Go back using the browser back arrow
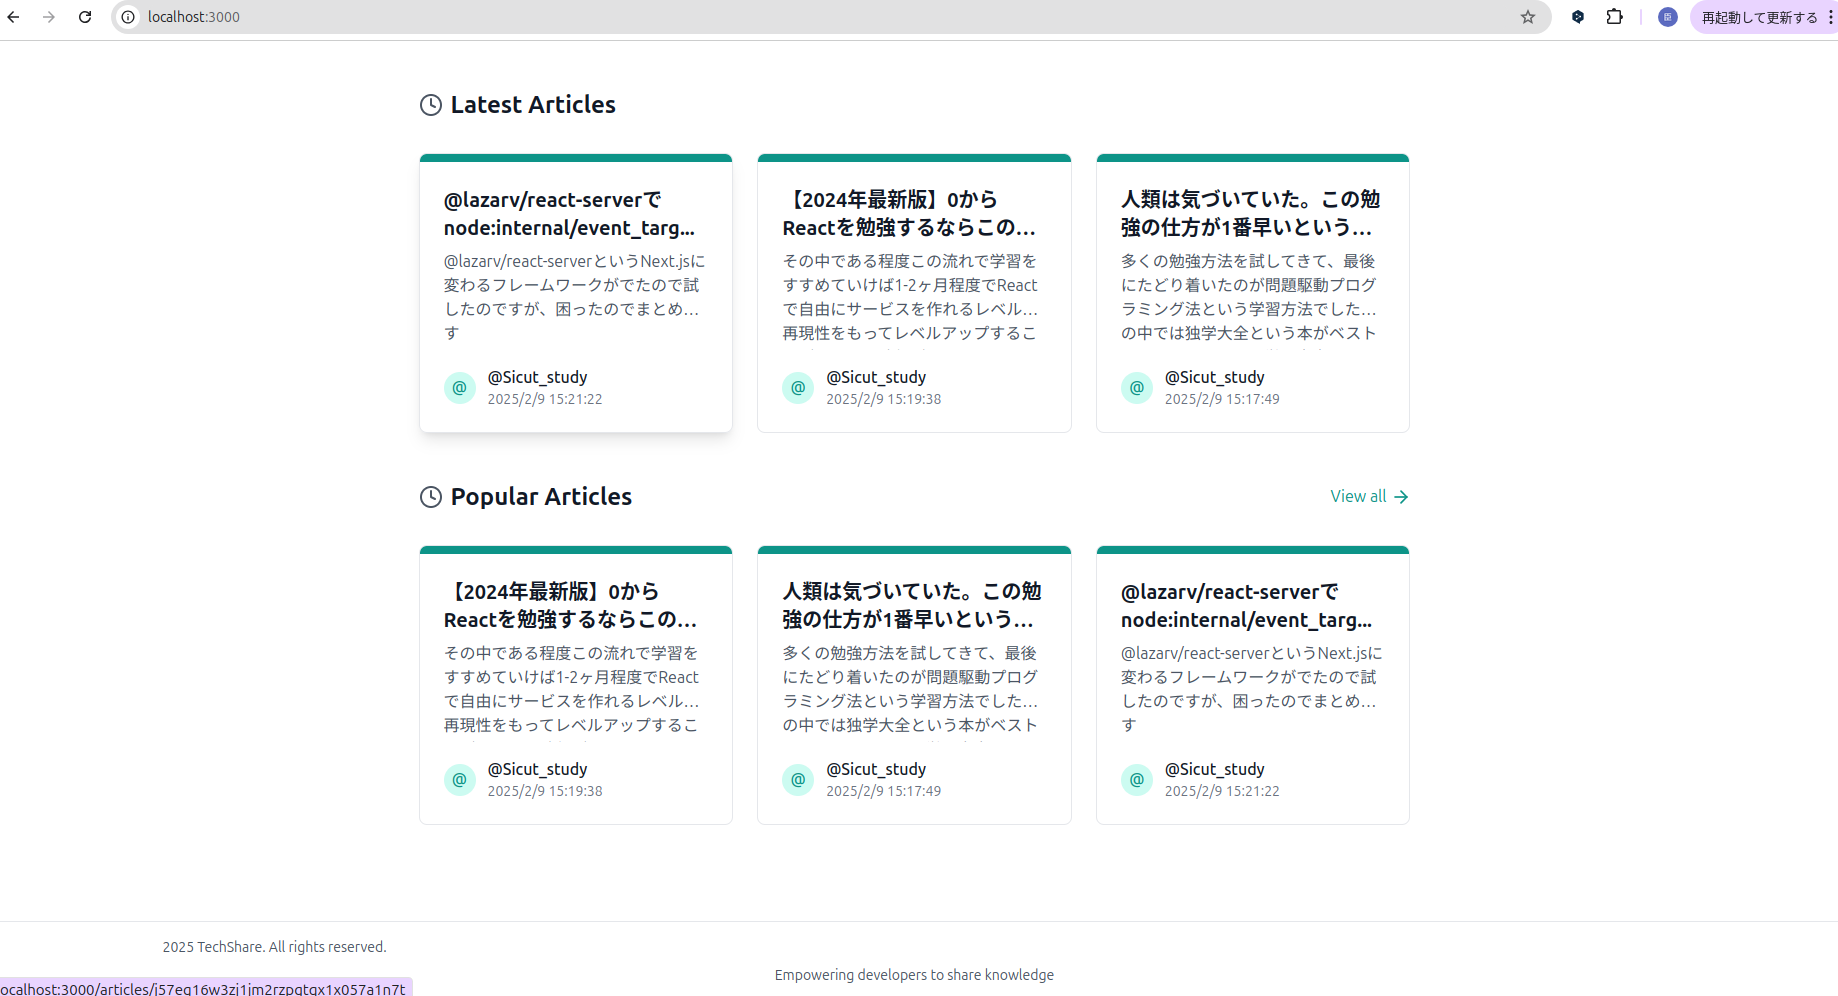This screenshot has width=1838, height=996. [x=14, y=17]
